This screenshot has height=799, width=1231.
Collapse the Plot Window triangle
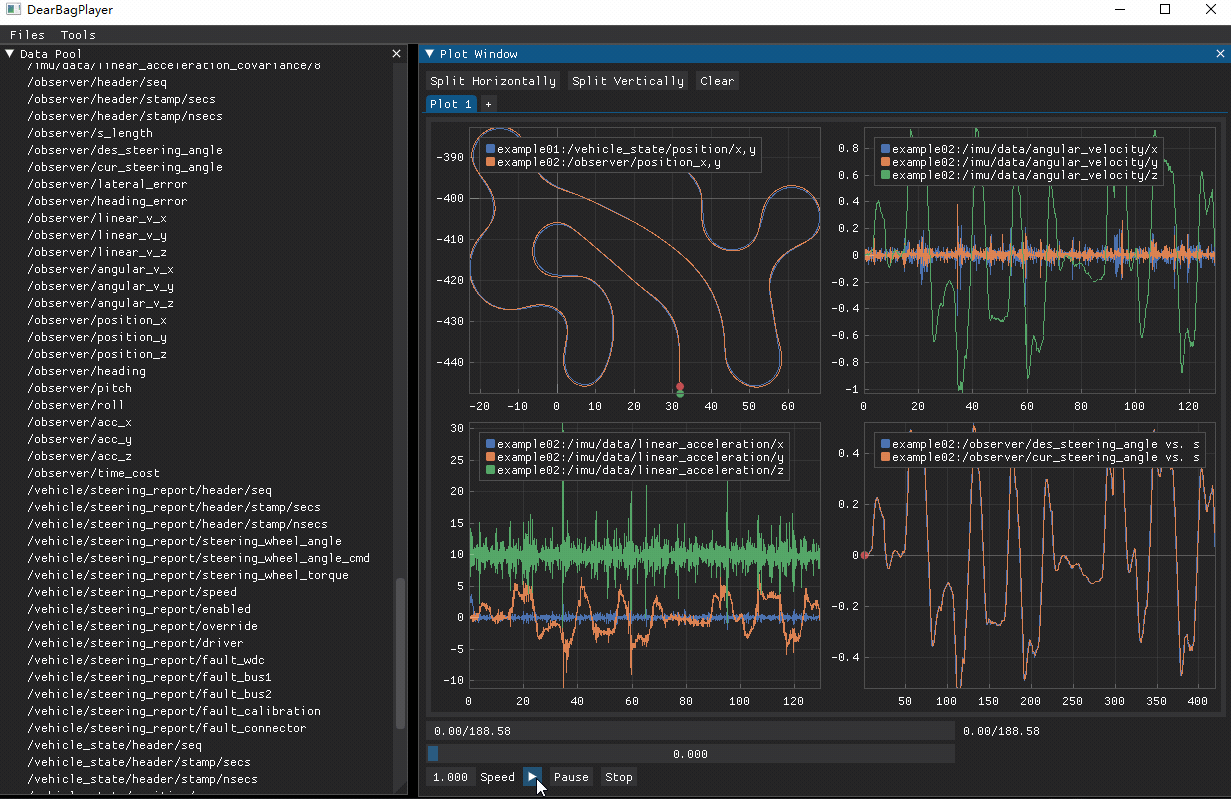point(430,54)
